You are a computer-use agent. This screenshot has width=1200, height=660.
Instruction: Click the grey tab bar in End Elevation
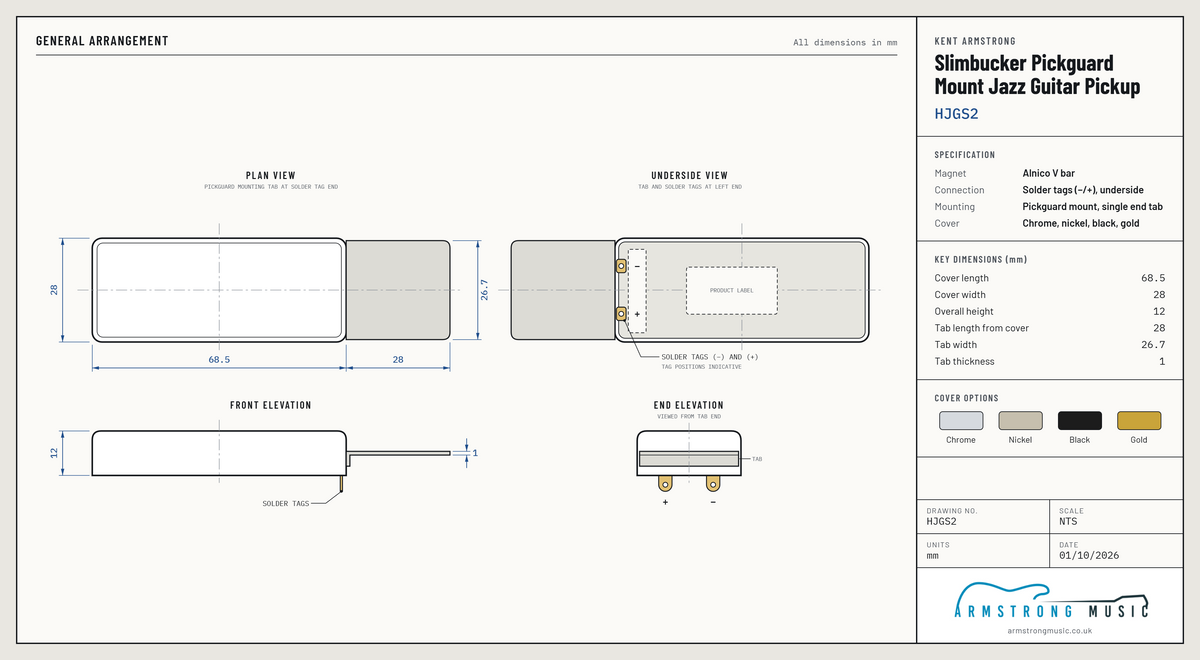pos(689,458)
